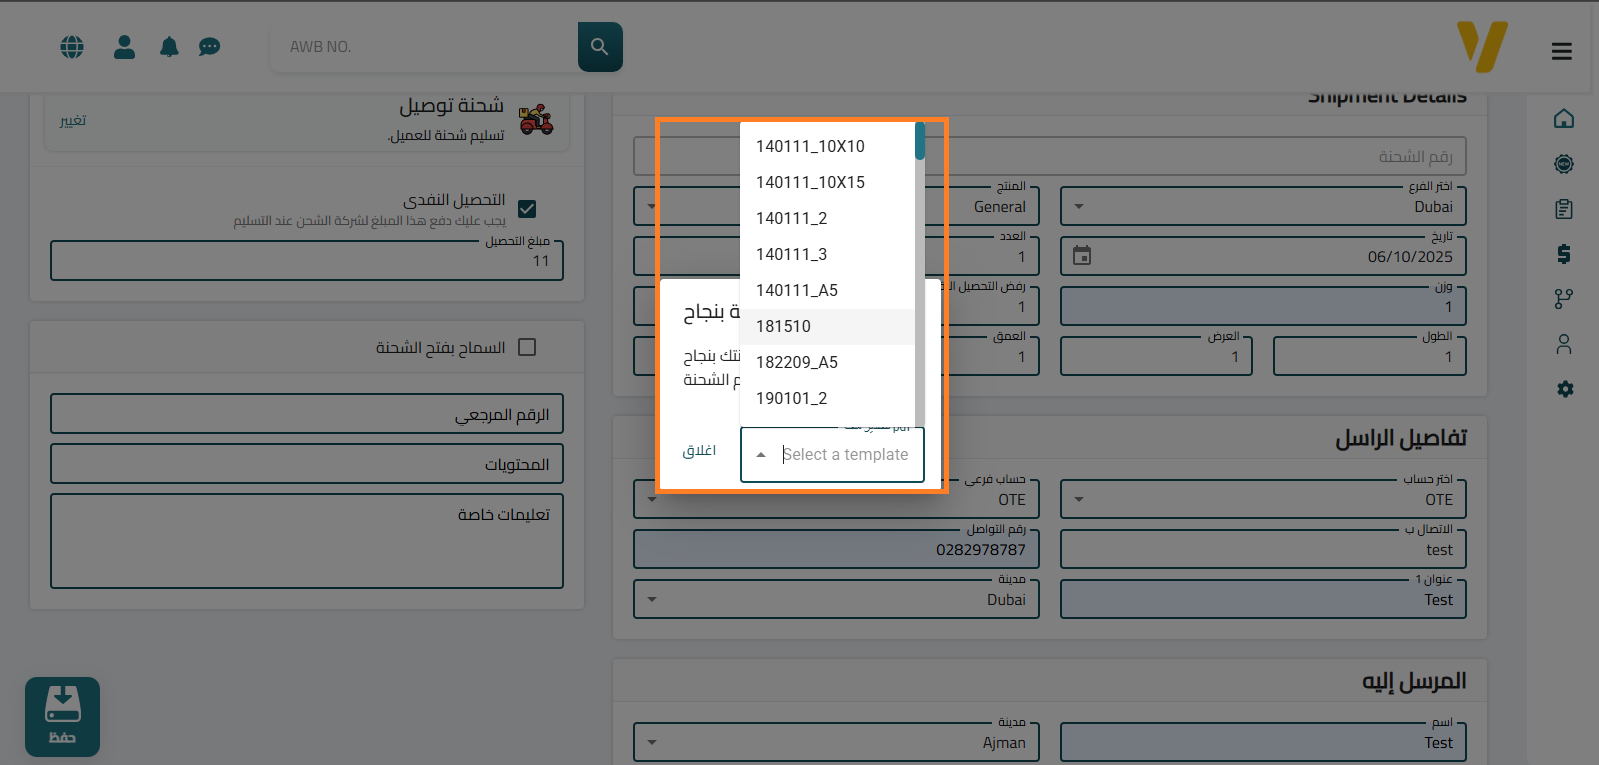Click the width (العرض) field
Image resolution: width=1599 pixels, height=765 pixels.
click(x=1156, y=356)
